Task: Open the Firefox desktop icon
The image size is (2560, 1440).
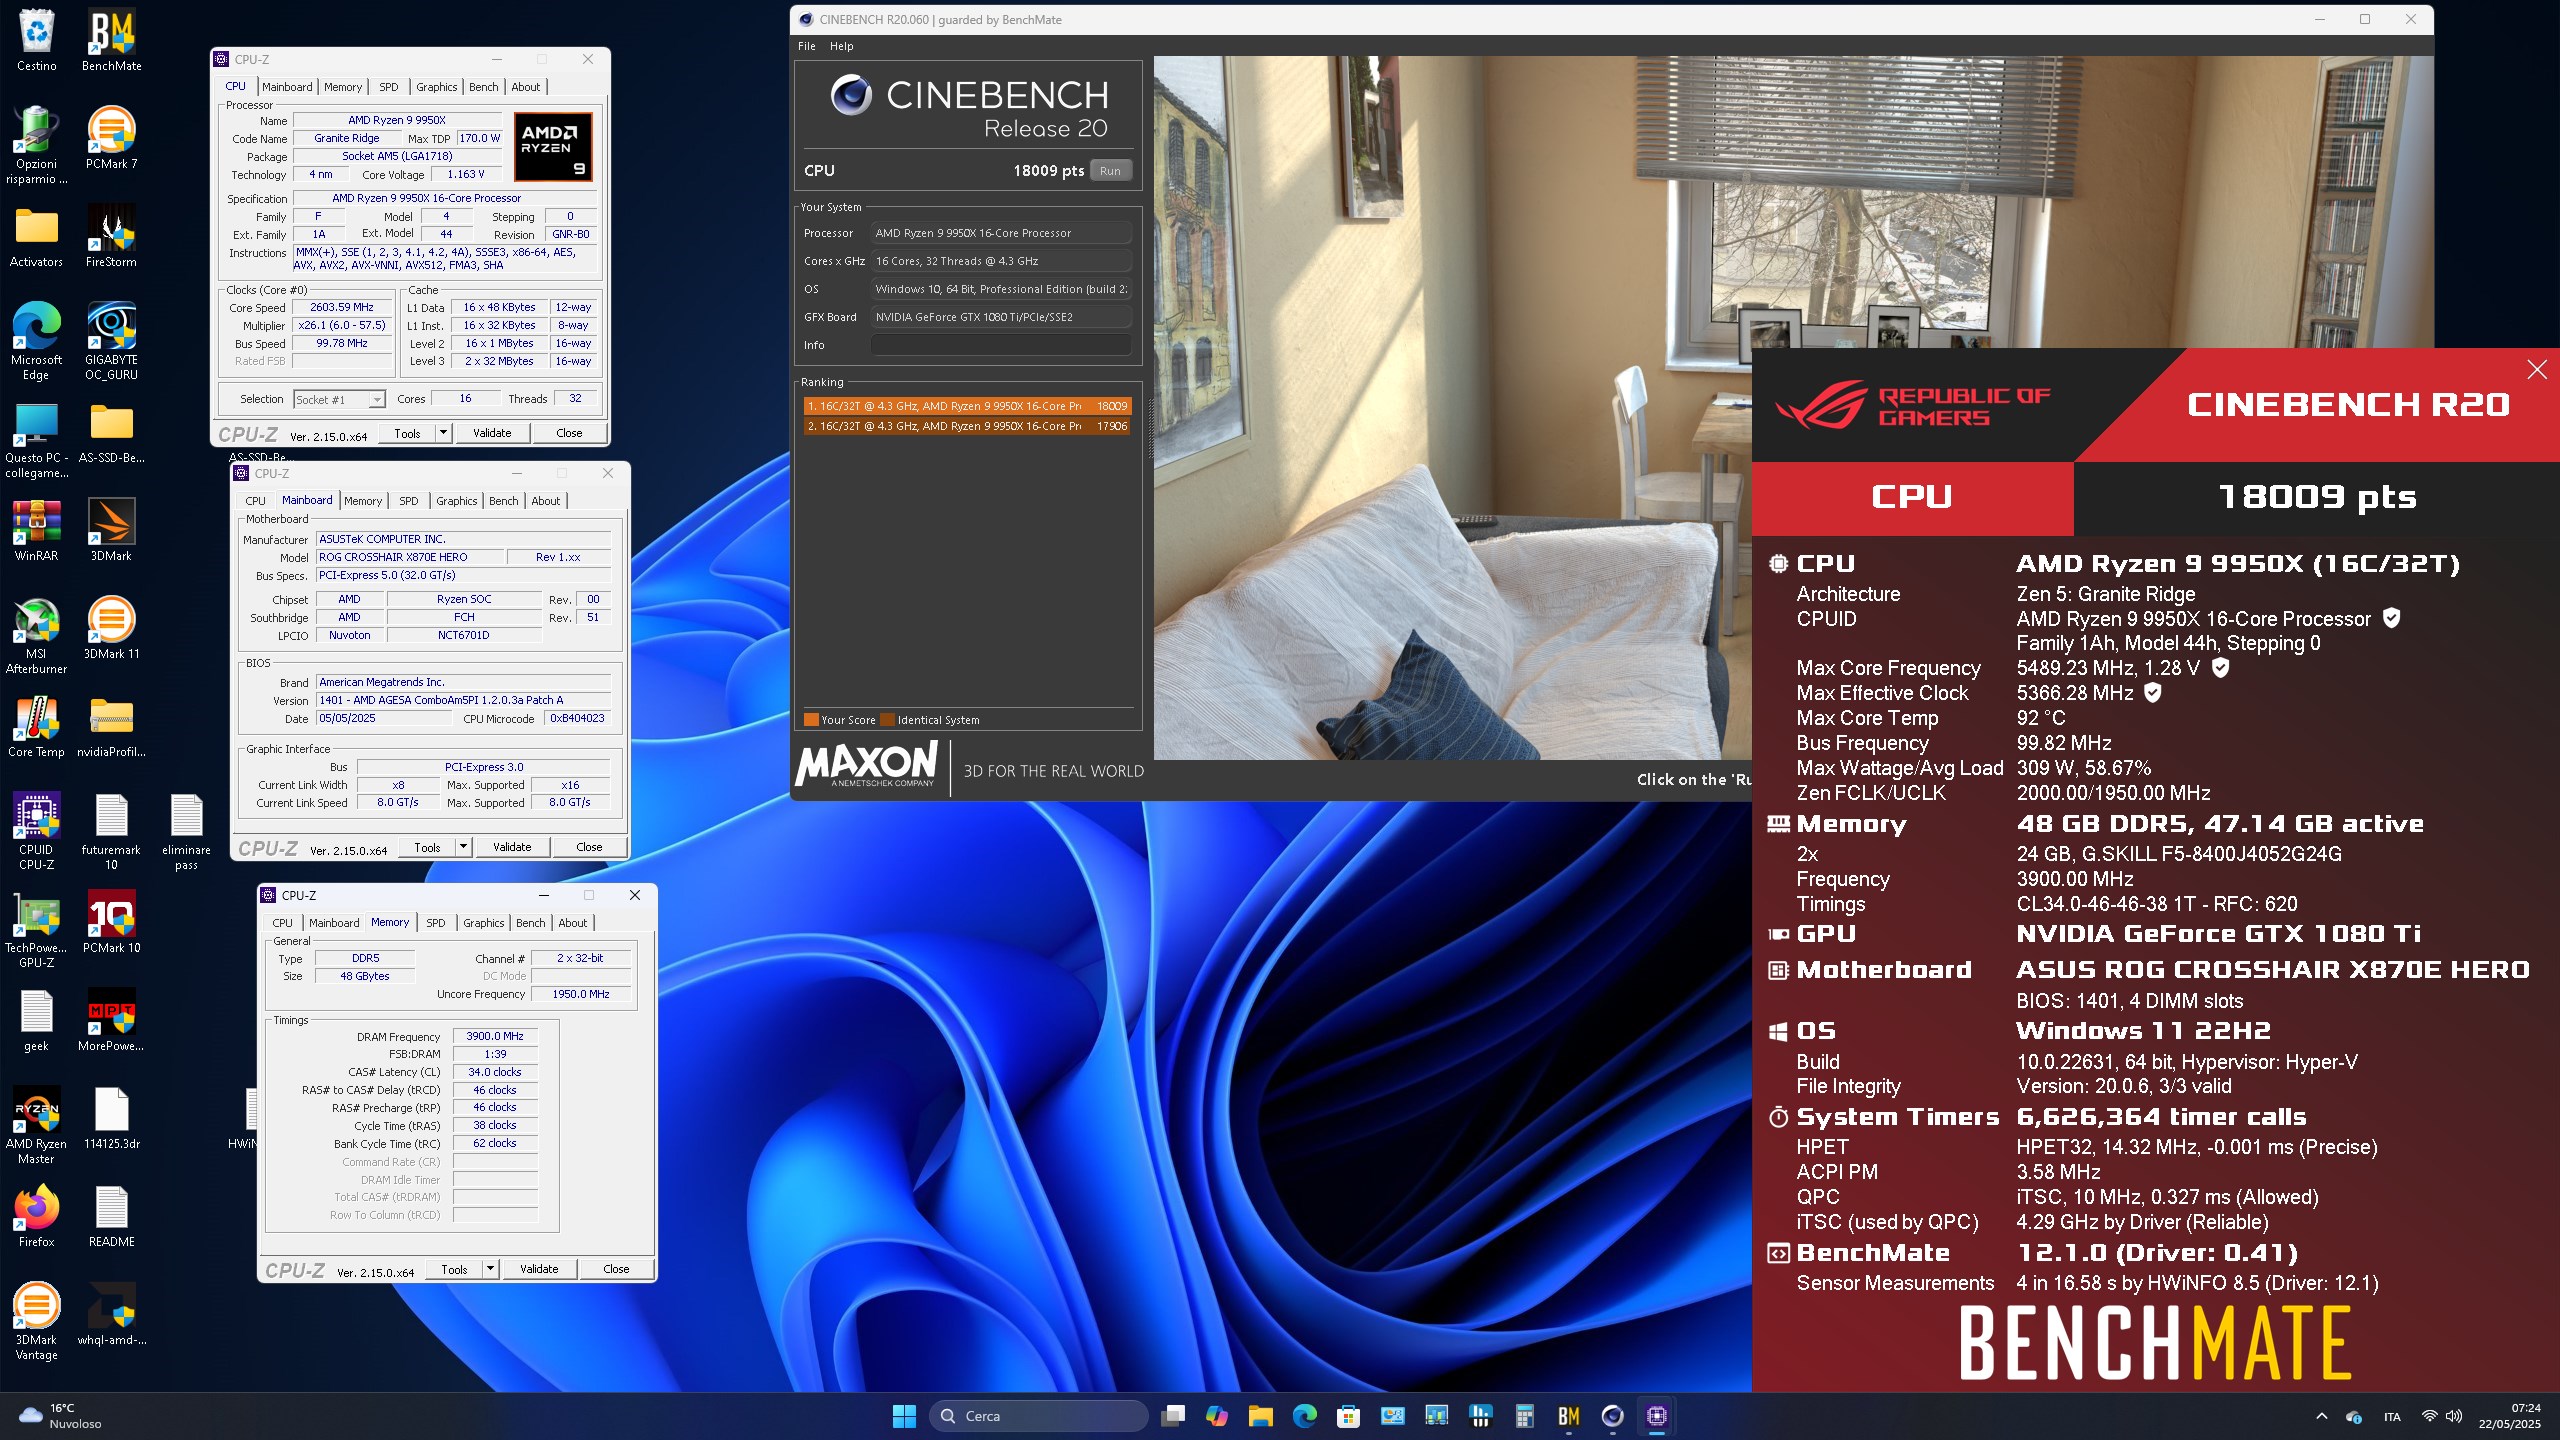Action: click(x=36, y=1216)
